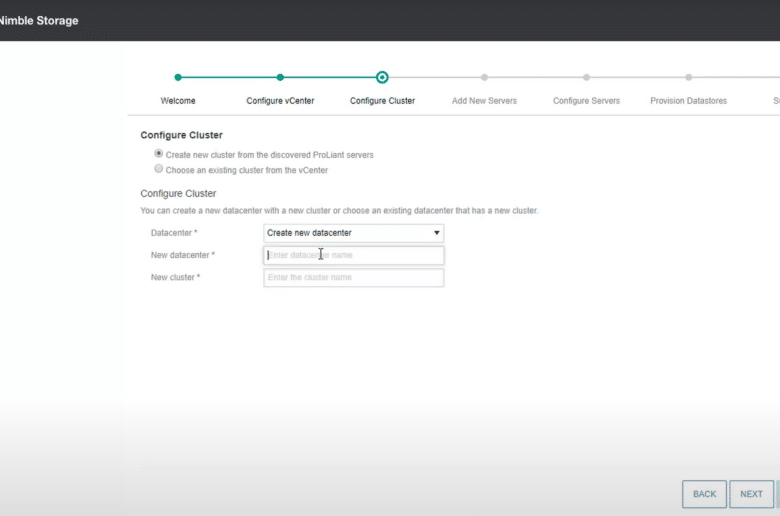
Task: Click the Configure vCenter progress dot
Action: [x=280, y=77]
